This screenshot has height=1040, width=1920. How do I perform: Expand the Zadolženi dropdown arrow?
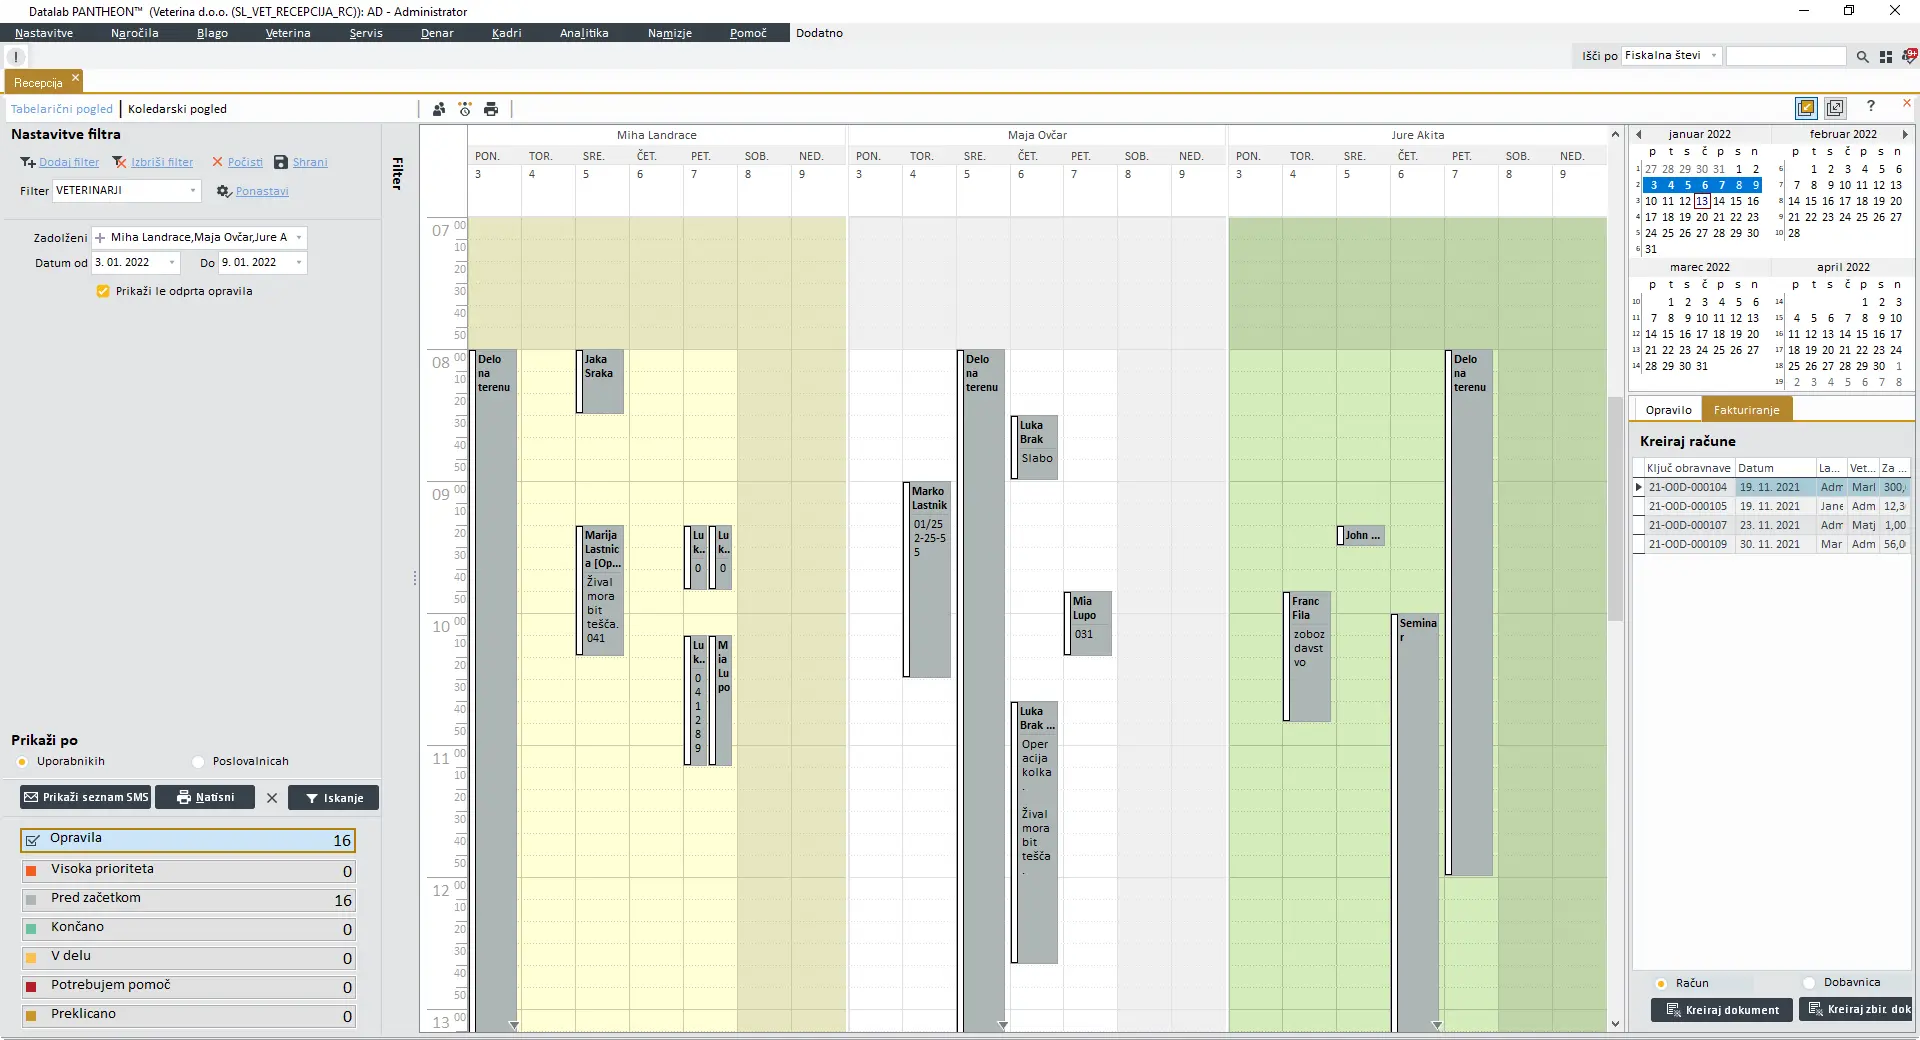[x=299, y=238]
